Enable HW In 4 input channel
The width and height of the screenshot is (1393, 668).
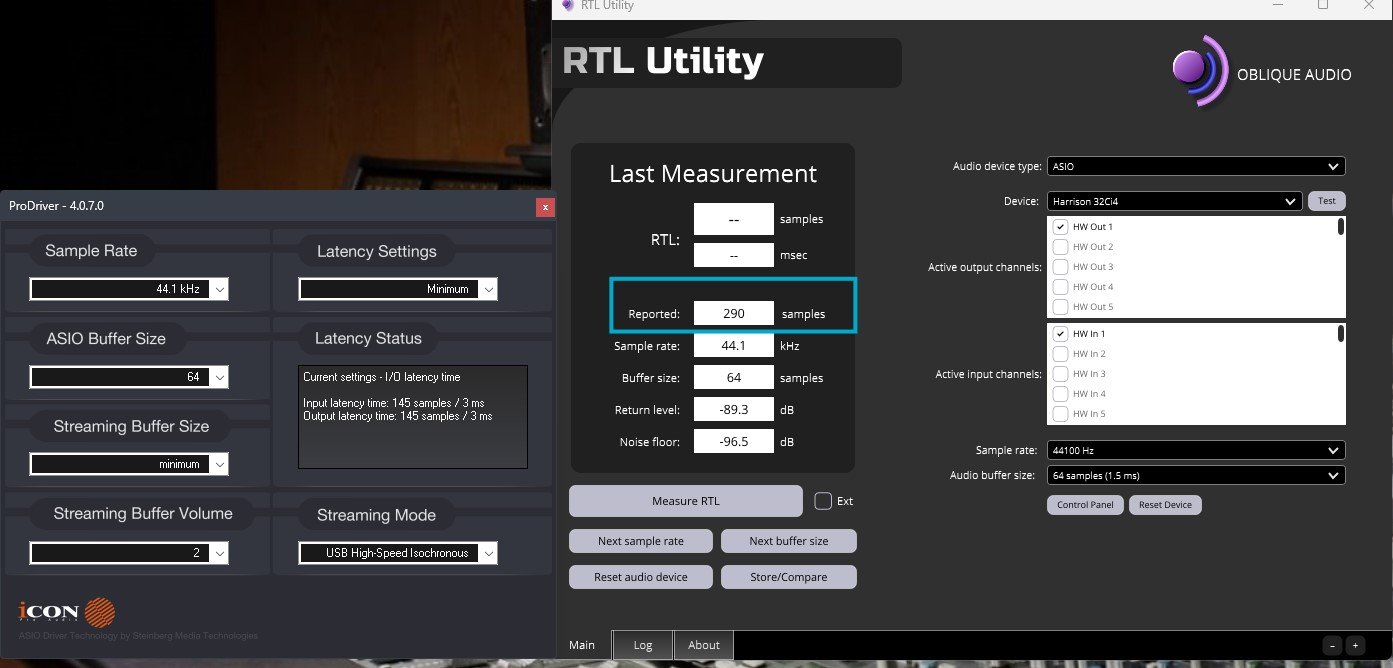click(x=1061, y=394)
